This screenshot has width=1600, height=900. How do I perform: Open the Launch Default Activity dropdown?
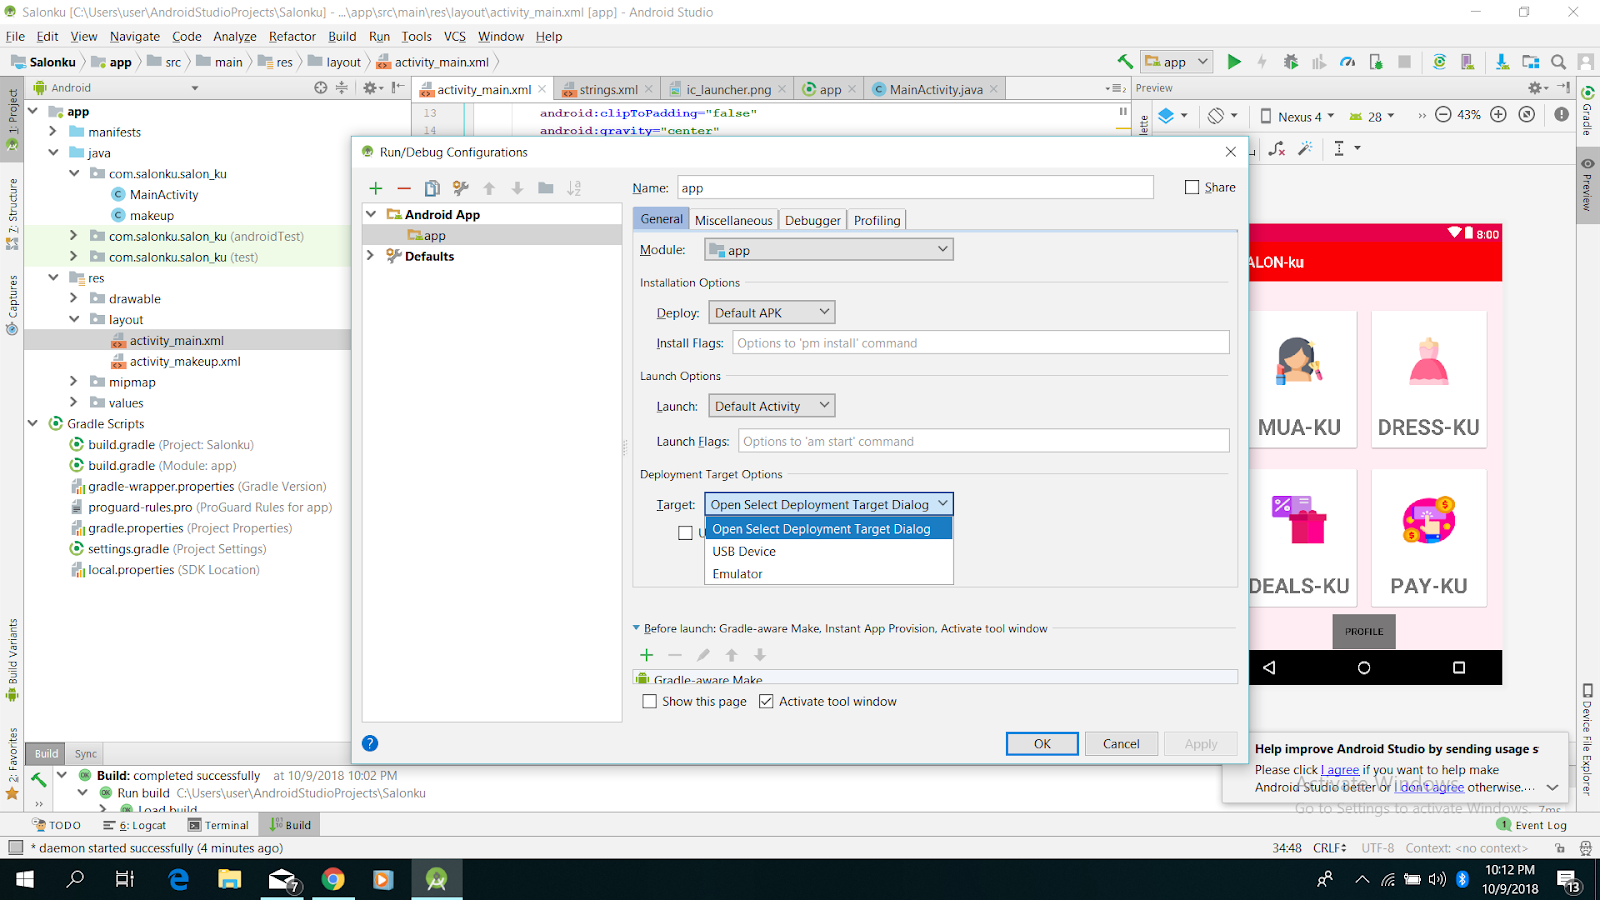[x=772, y=406]
